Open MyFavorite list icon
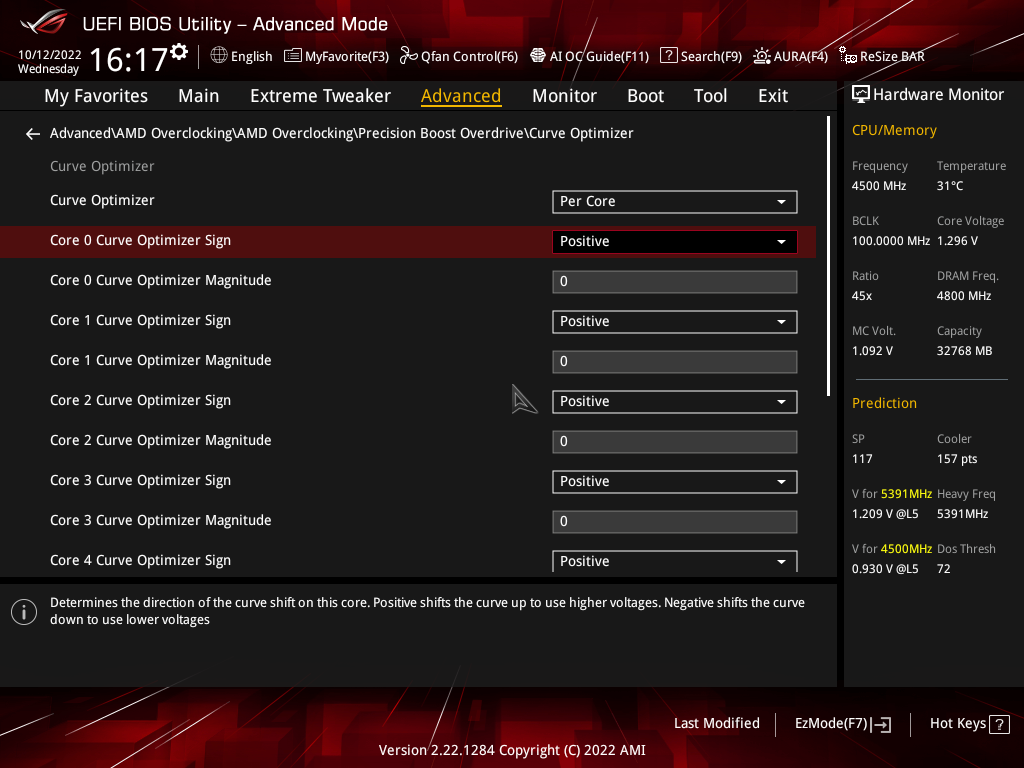 tap(293, 56)
